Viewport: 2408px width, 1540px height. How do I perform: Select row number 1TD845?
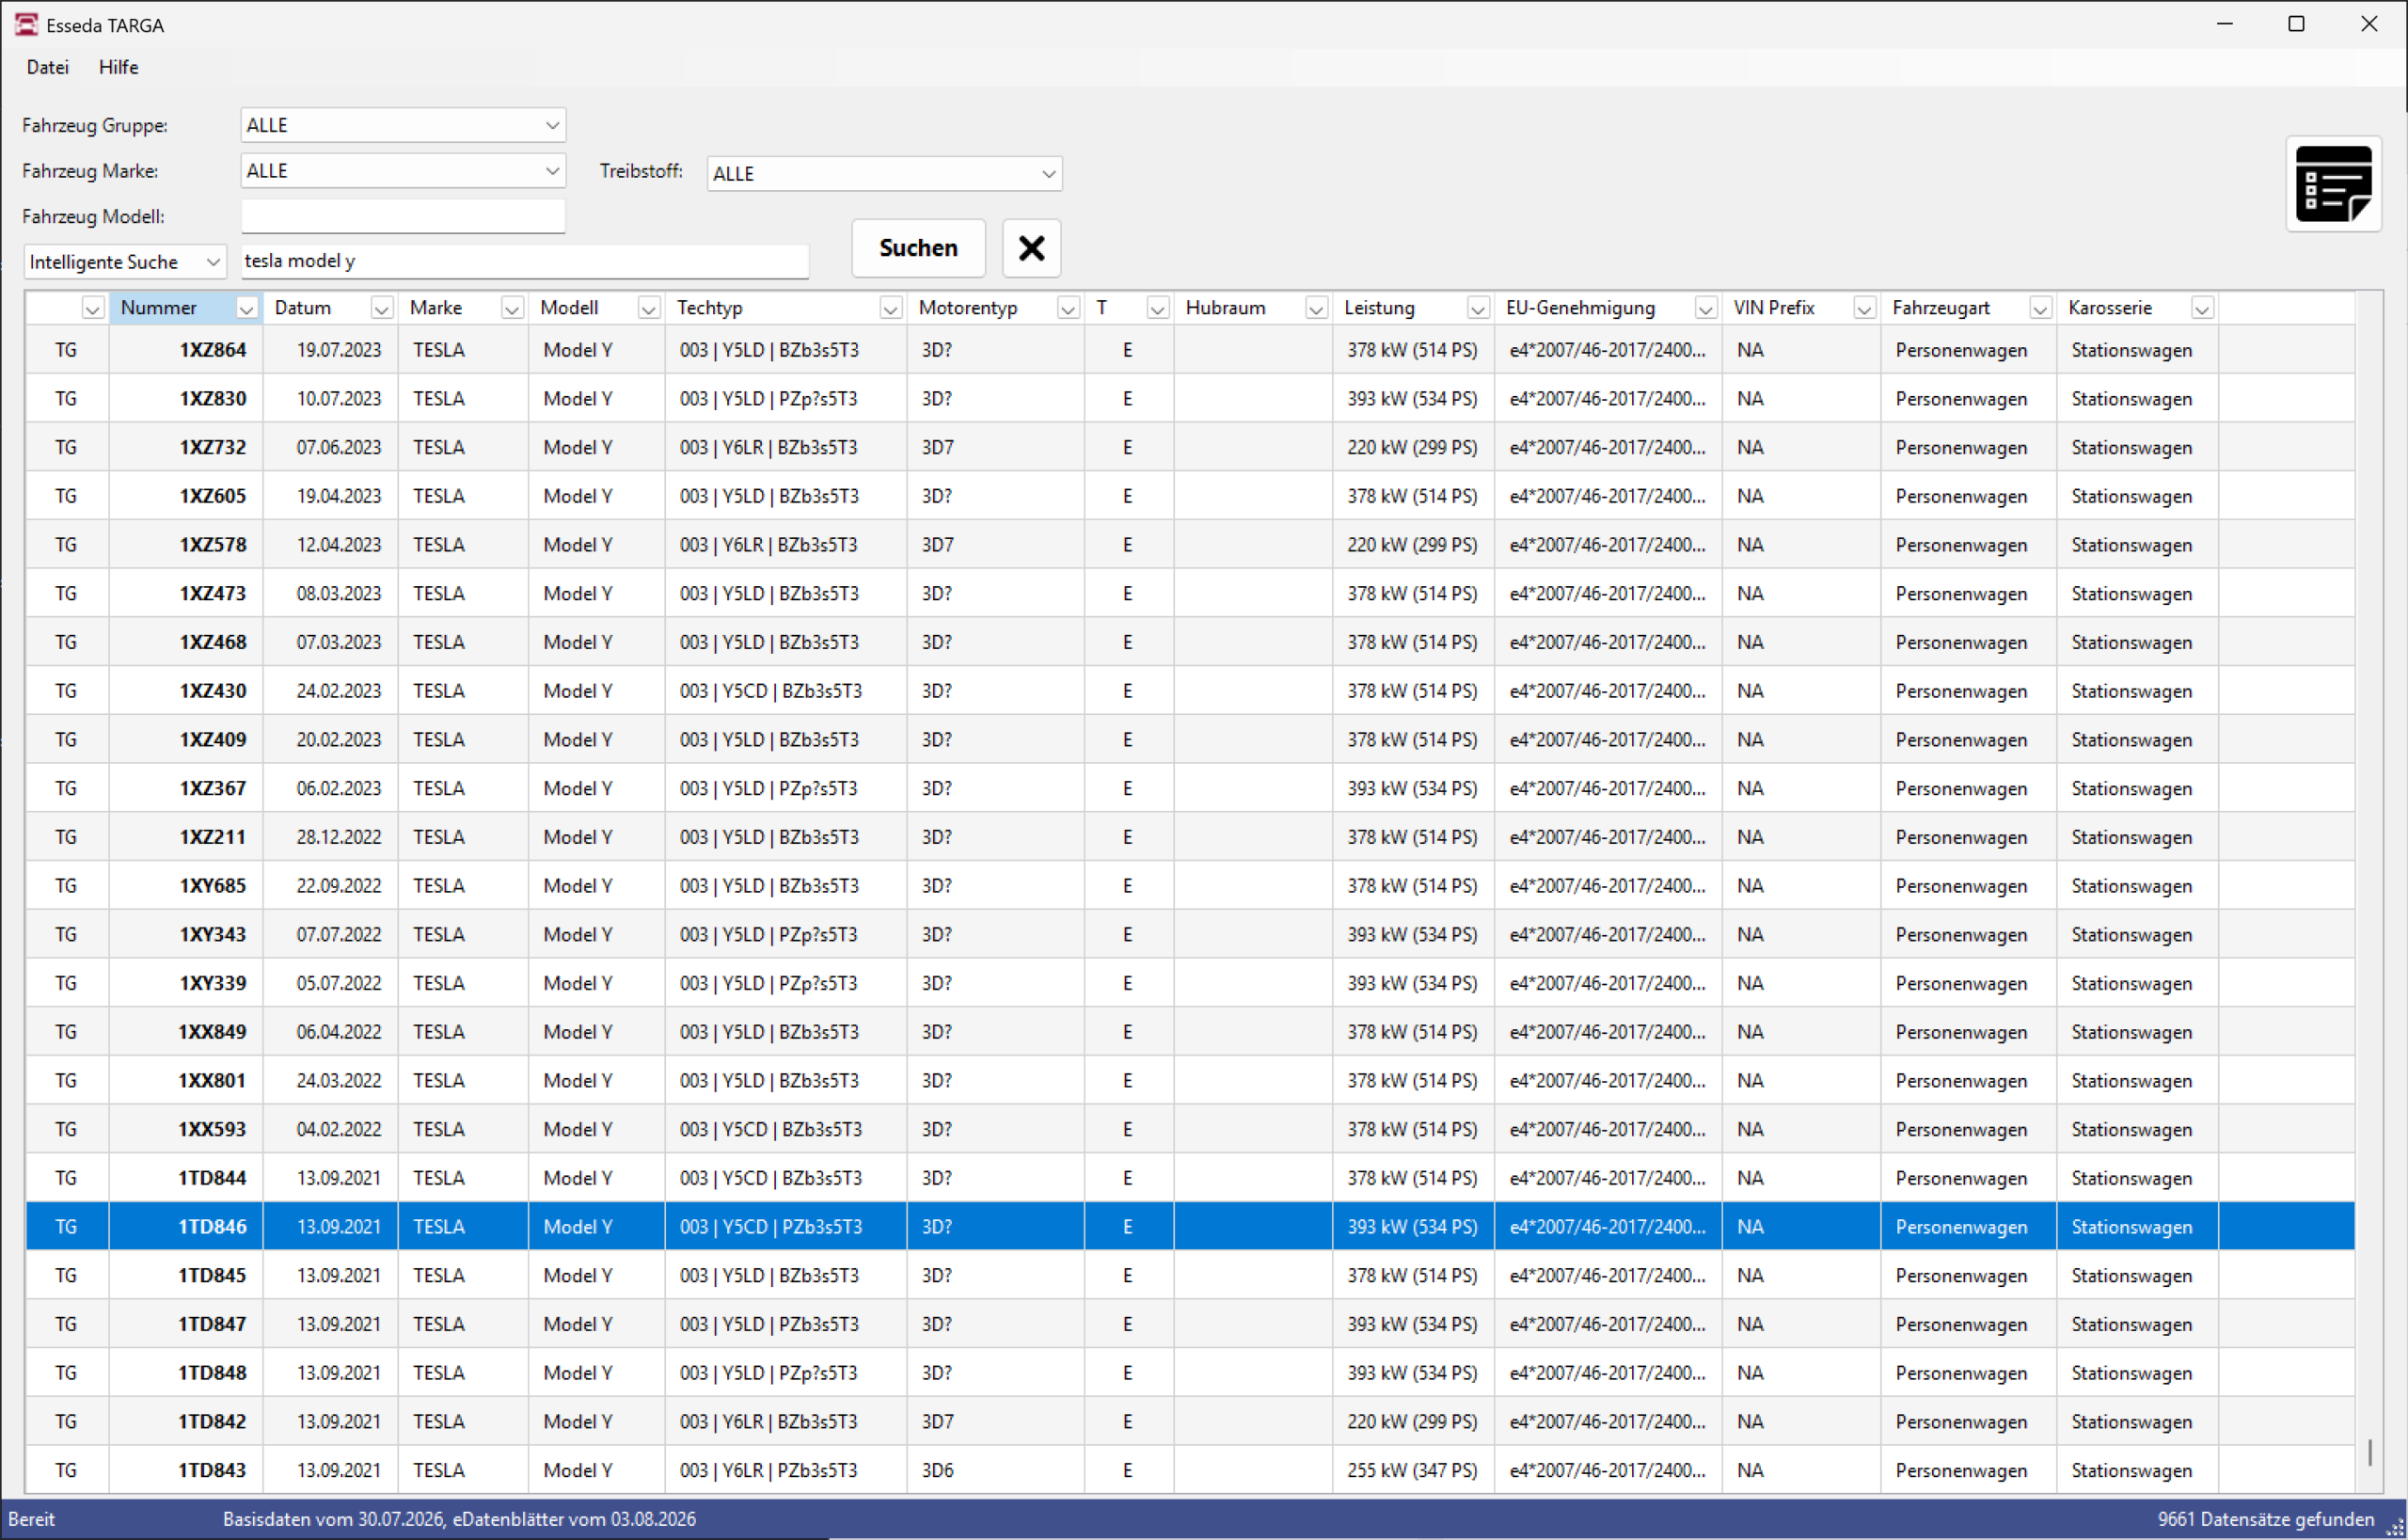click(x=1190, y=1275)
